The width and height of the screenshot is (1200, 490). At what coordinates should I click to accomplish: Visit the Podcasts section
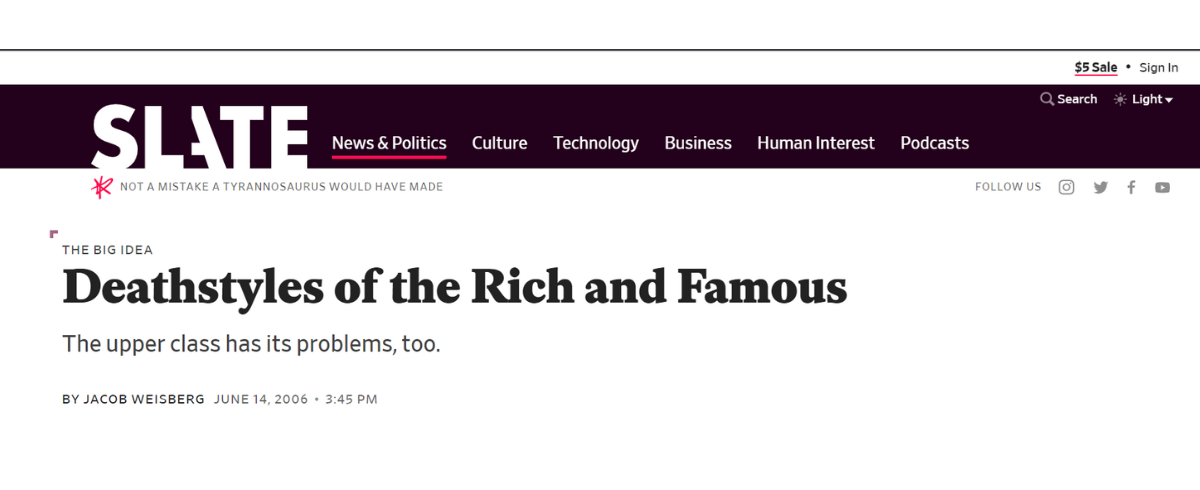click(934, 143)
